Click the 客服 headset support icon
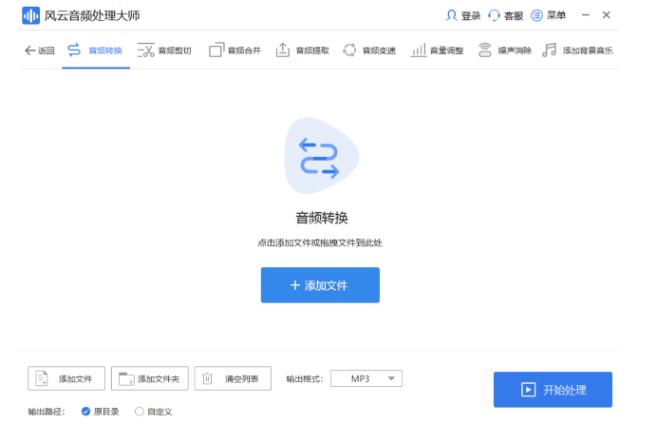The image size is (658, 424). tap(494, 16)
